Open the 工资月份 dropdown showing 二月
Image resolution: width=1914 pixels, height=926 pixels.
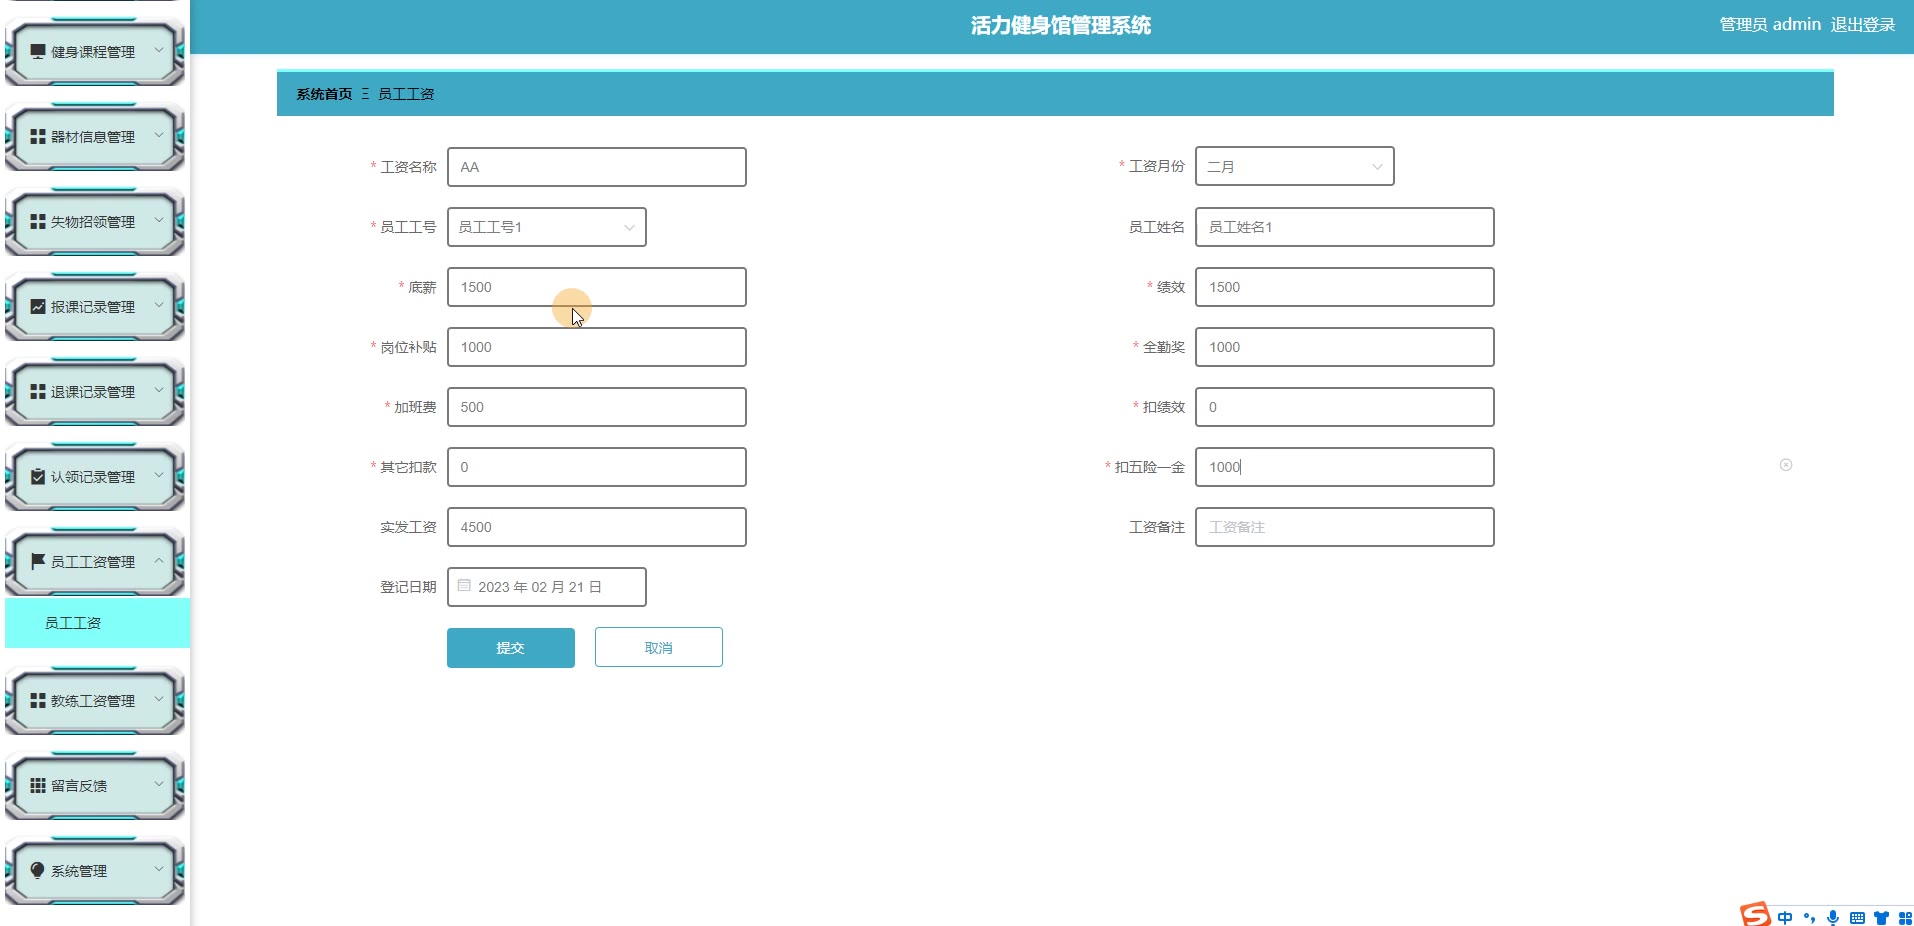[1294, 167]
